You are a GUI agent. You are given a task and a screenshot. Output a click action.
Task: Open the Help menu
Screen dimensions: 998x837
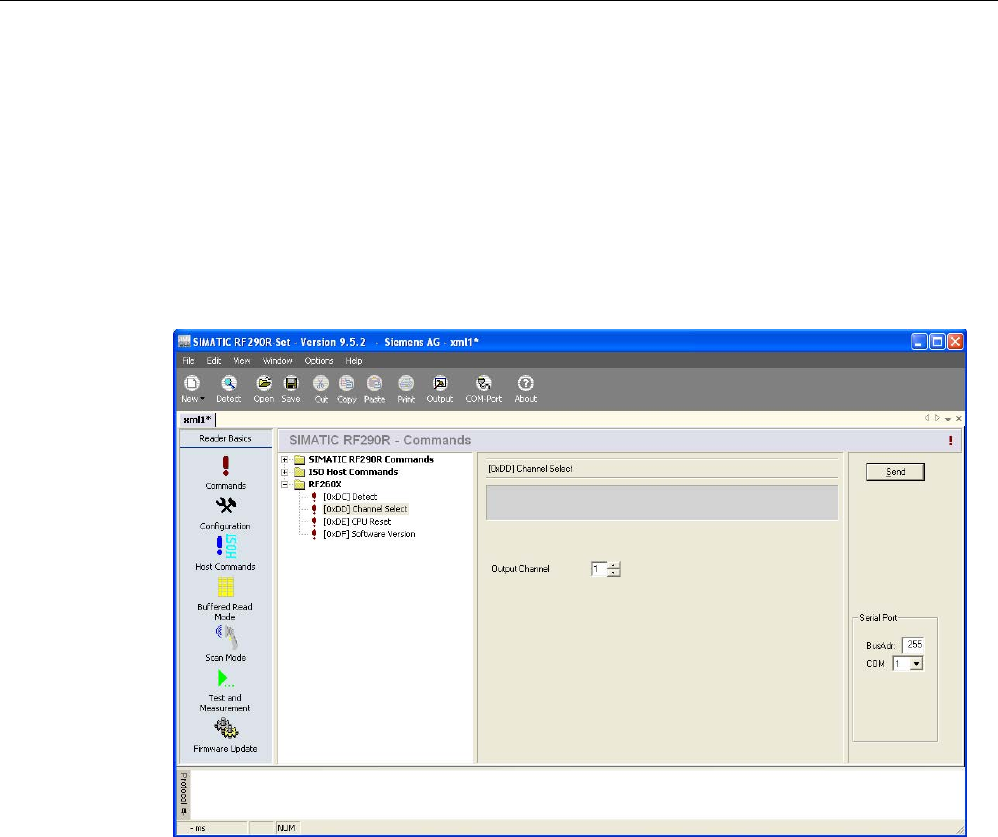pyautogui.click(x=354, y=361)
